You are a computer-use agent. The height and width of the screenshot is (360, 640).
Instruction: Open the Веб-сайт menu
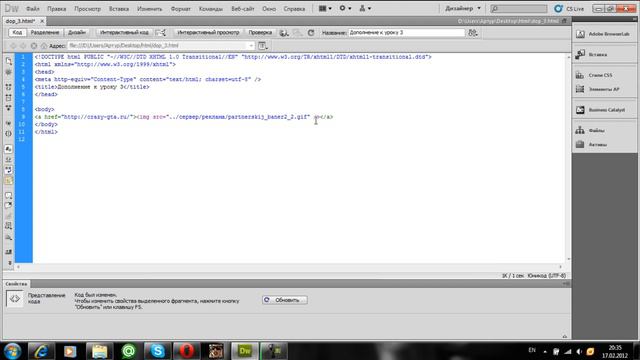[242, 9]
